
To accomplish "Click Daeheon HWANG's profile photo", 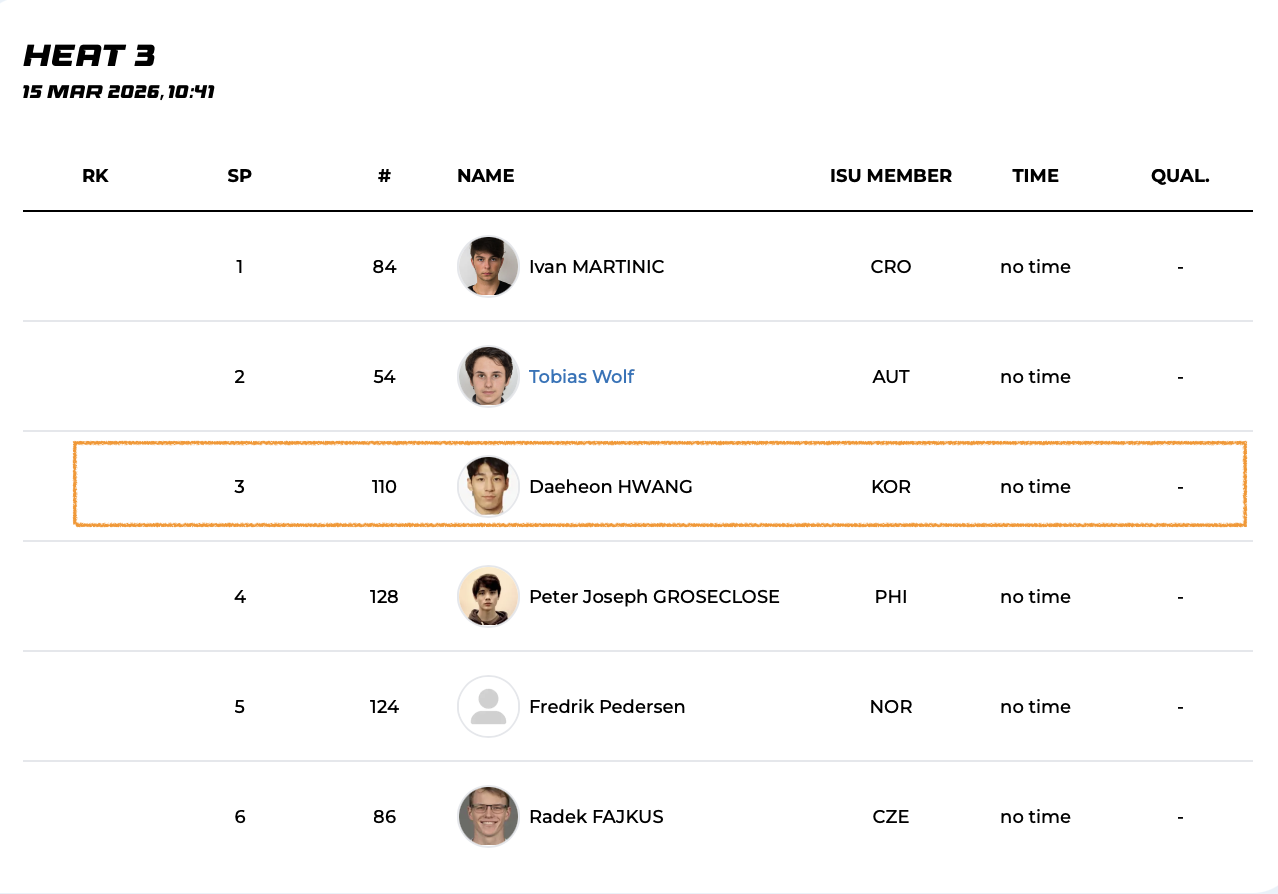I will (x=488, y=487).
